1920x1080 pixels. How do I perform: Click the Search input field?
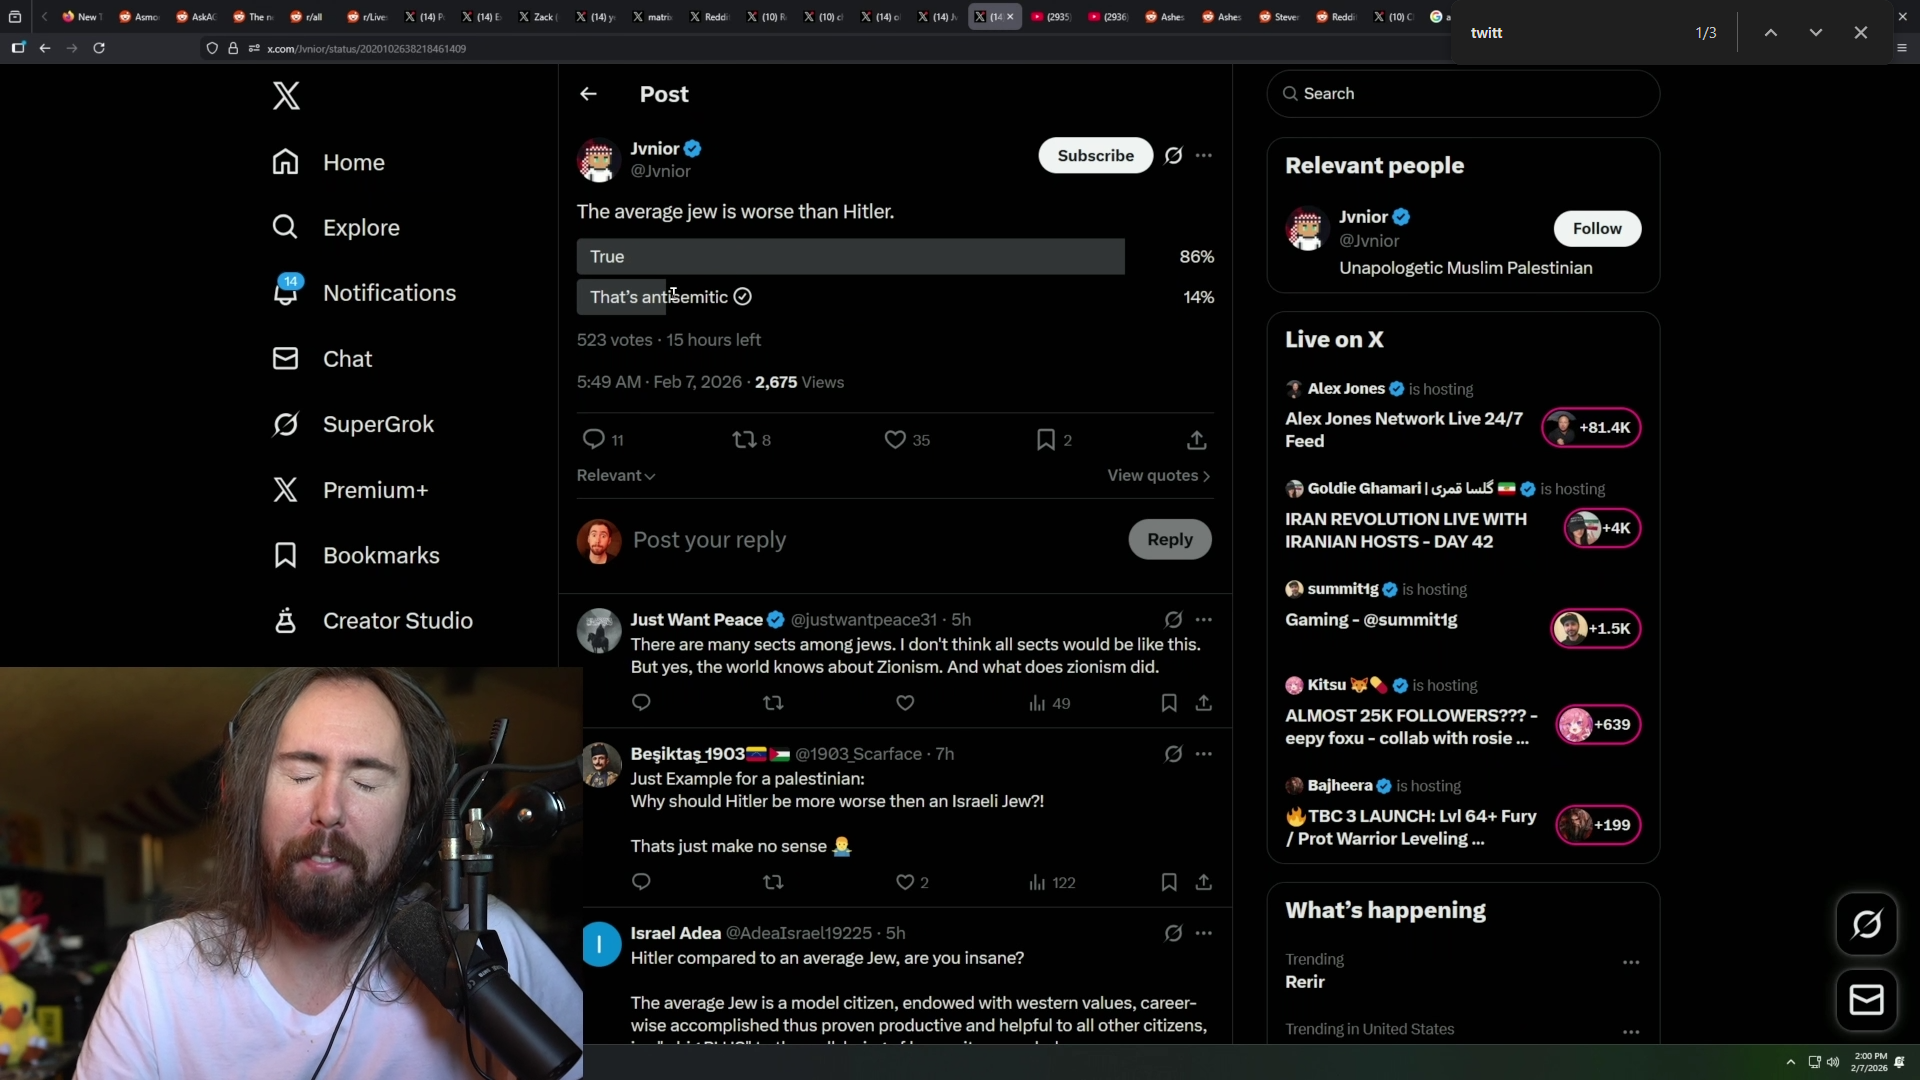coord(1463,94)
